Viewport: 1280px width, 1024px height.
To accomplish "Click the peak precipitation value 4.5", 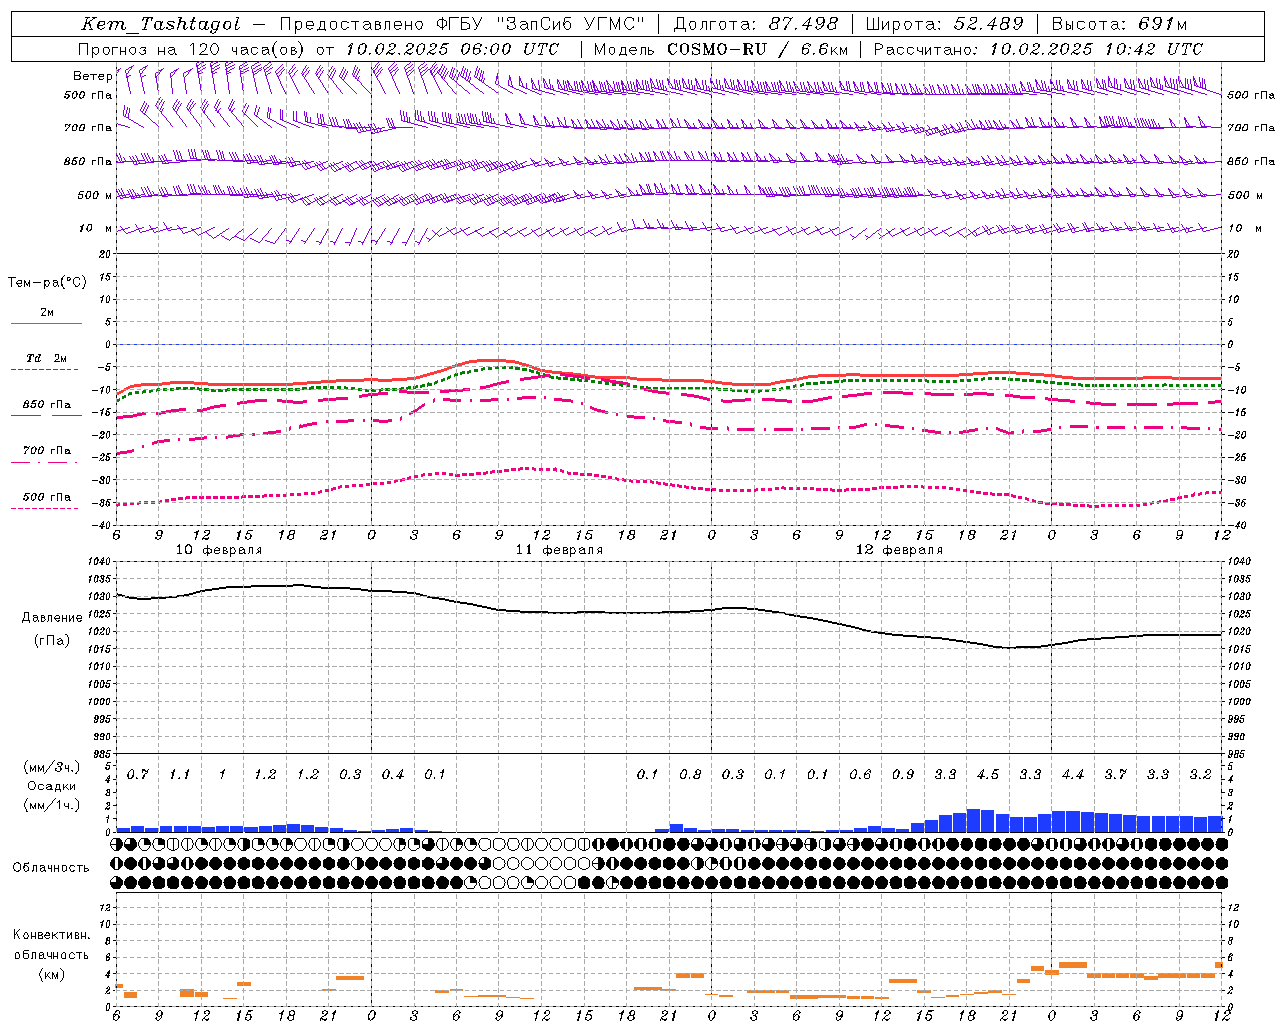I will click(x=988, y=775).
